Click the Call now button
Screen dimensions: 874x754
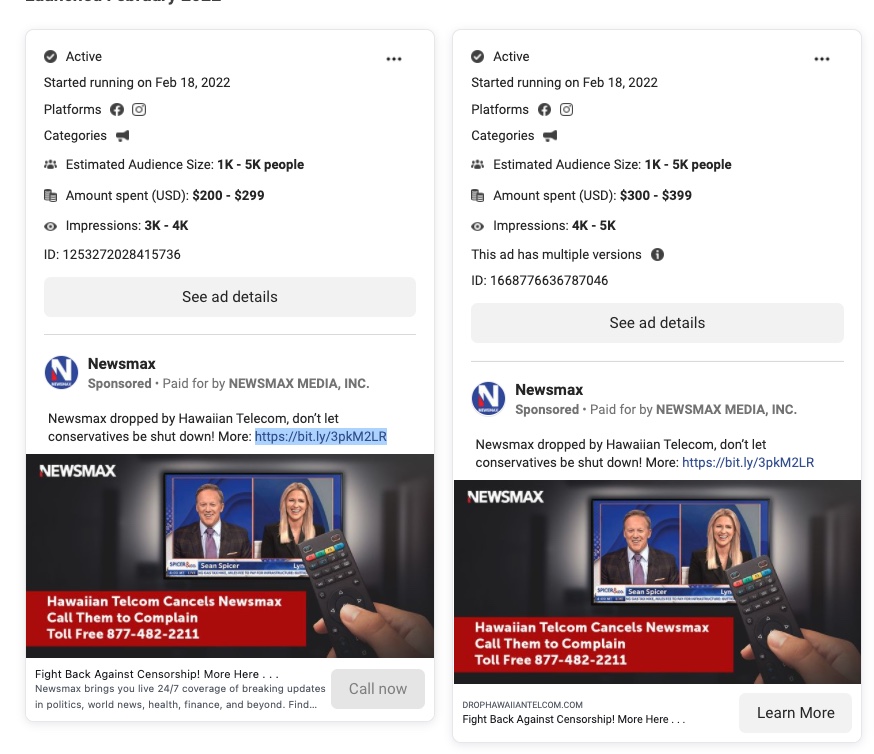[x=377, y=688]
